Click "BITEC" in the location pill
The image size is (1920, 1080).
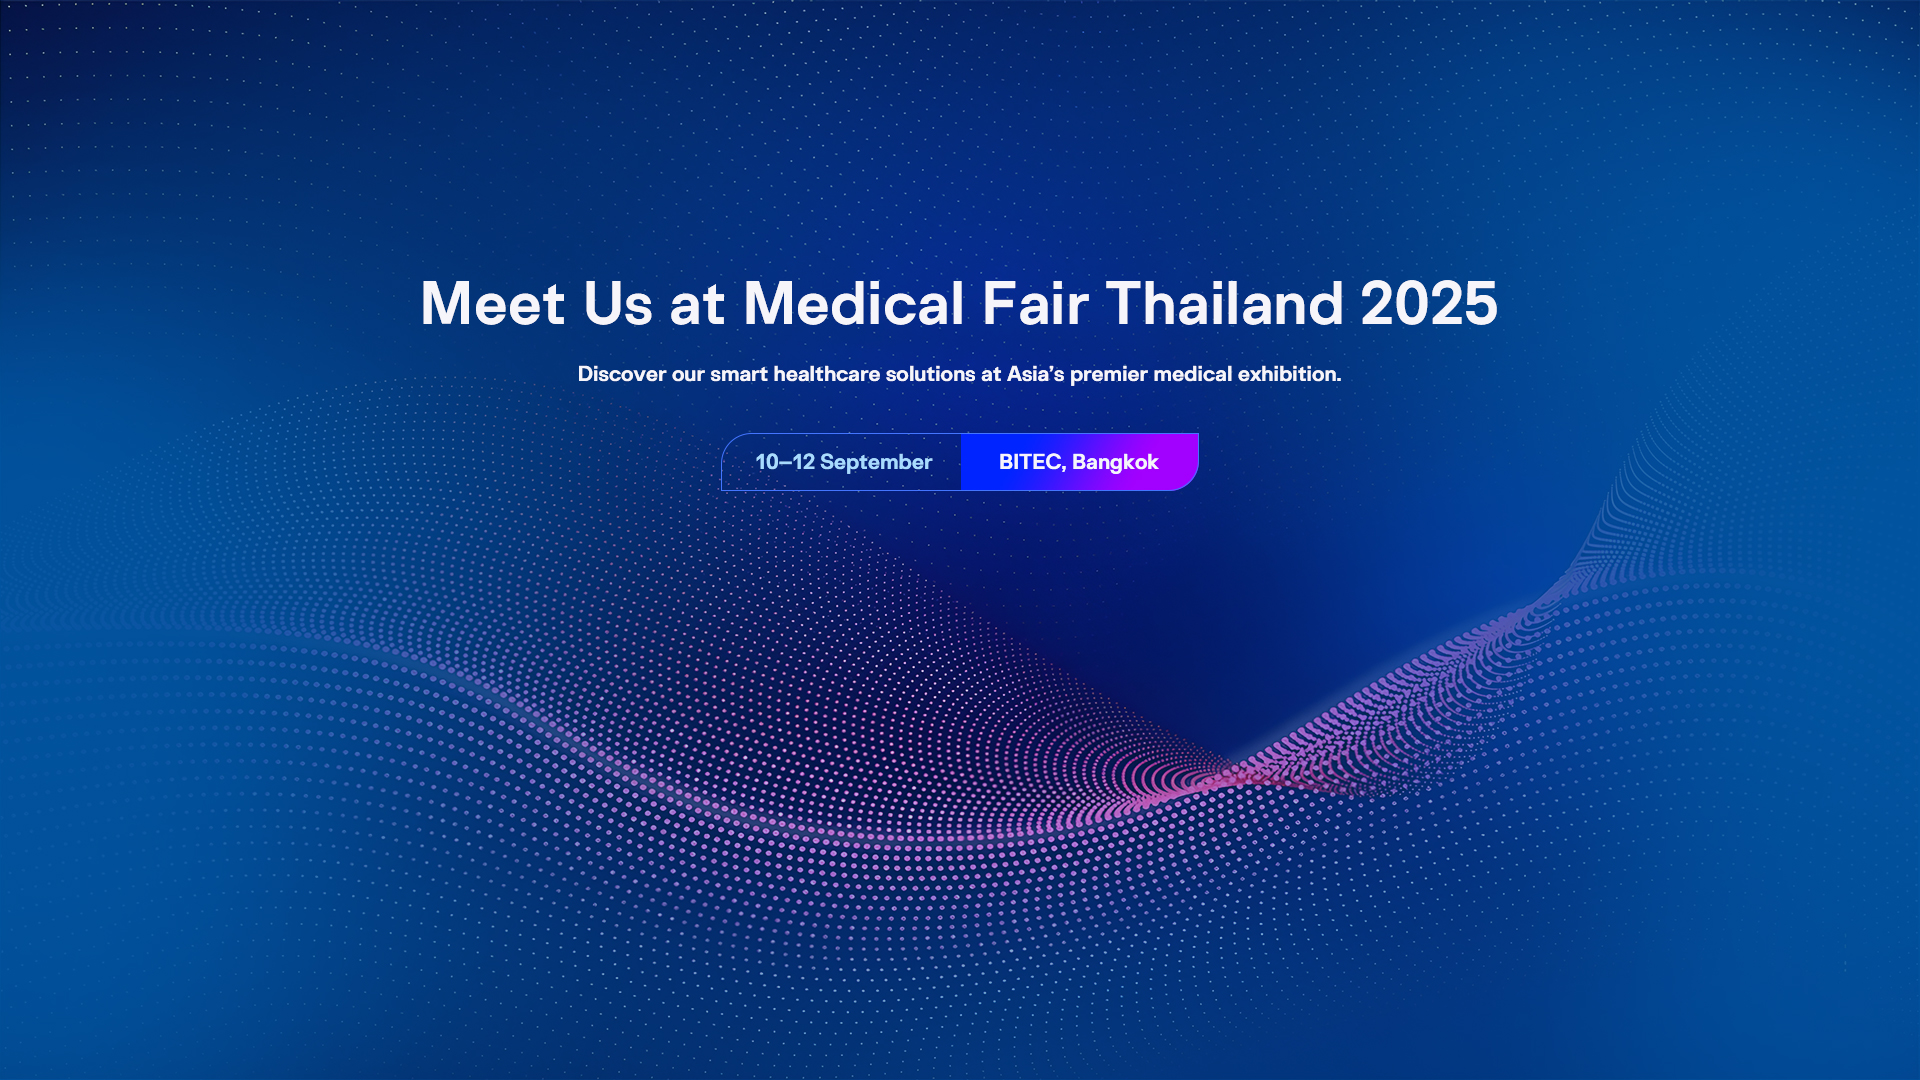1030,462
